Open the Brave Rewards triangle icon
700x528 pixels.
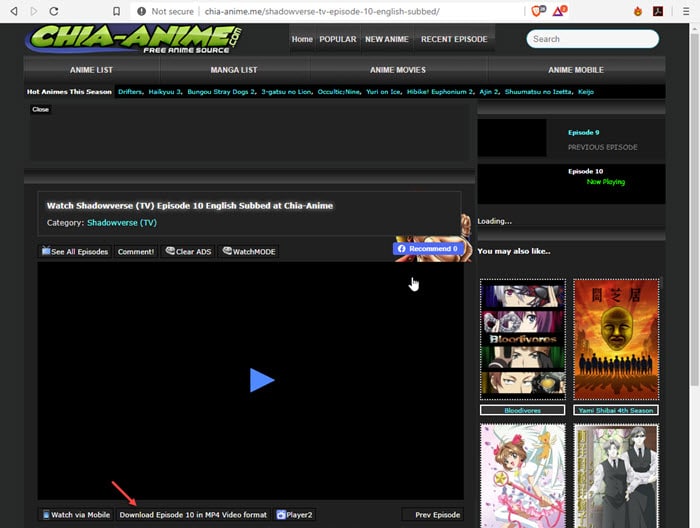point(560,11)
